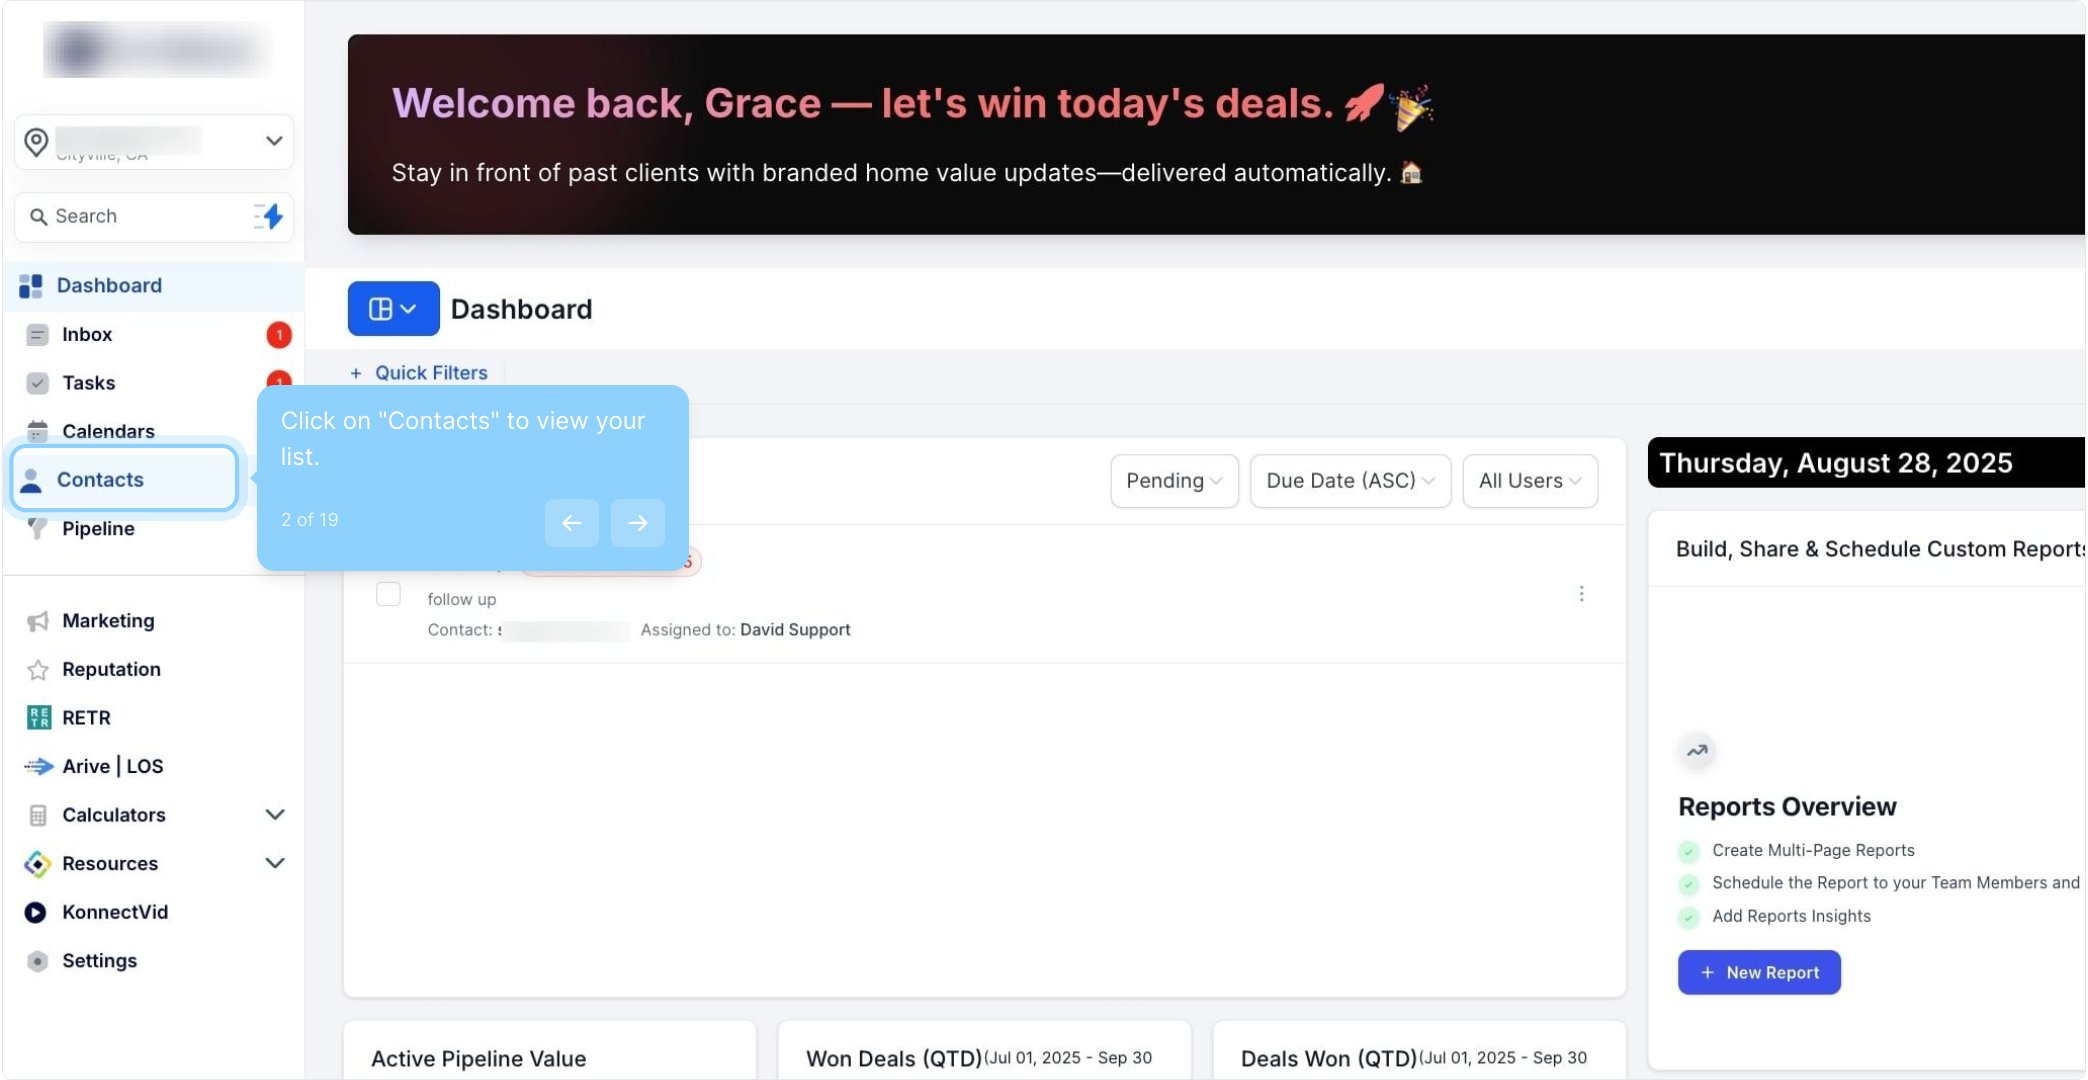The height and width of the screenshot is (1080, 2088).
Task: Open the Due Date (ASC) sort dropdown
Action: point(1350,481)
